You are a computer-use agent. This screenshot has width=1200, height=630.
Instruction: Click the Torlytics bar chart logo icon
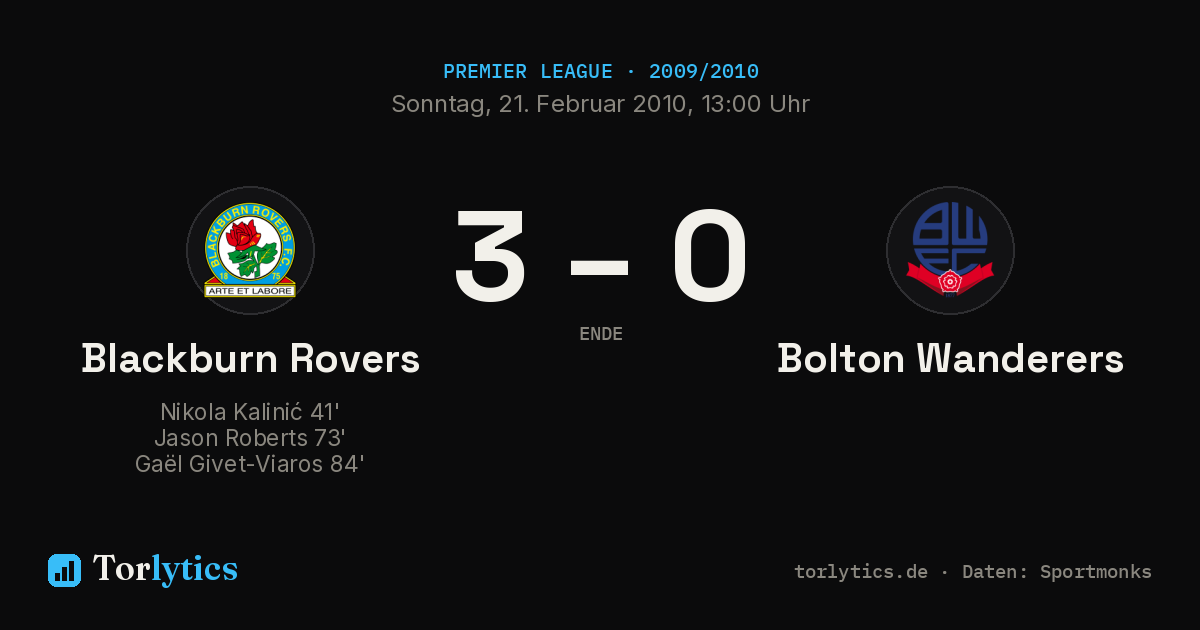click(64, 570)
